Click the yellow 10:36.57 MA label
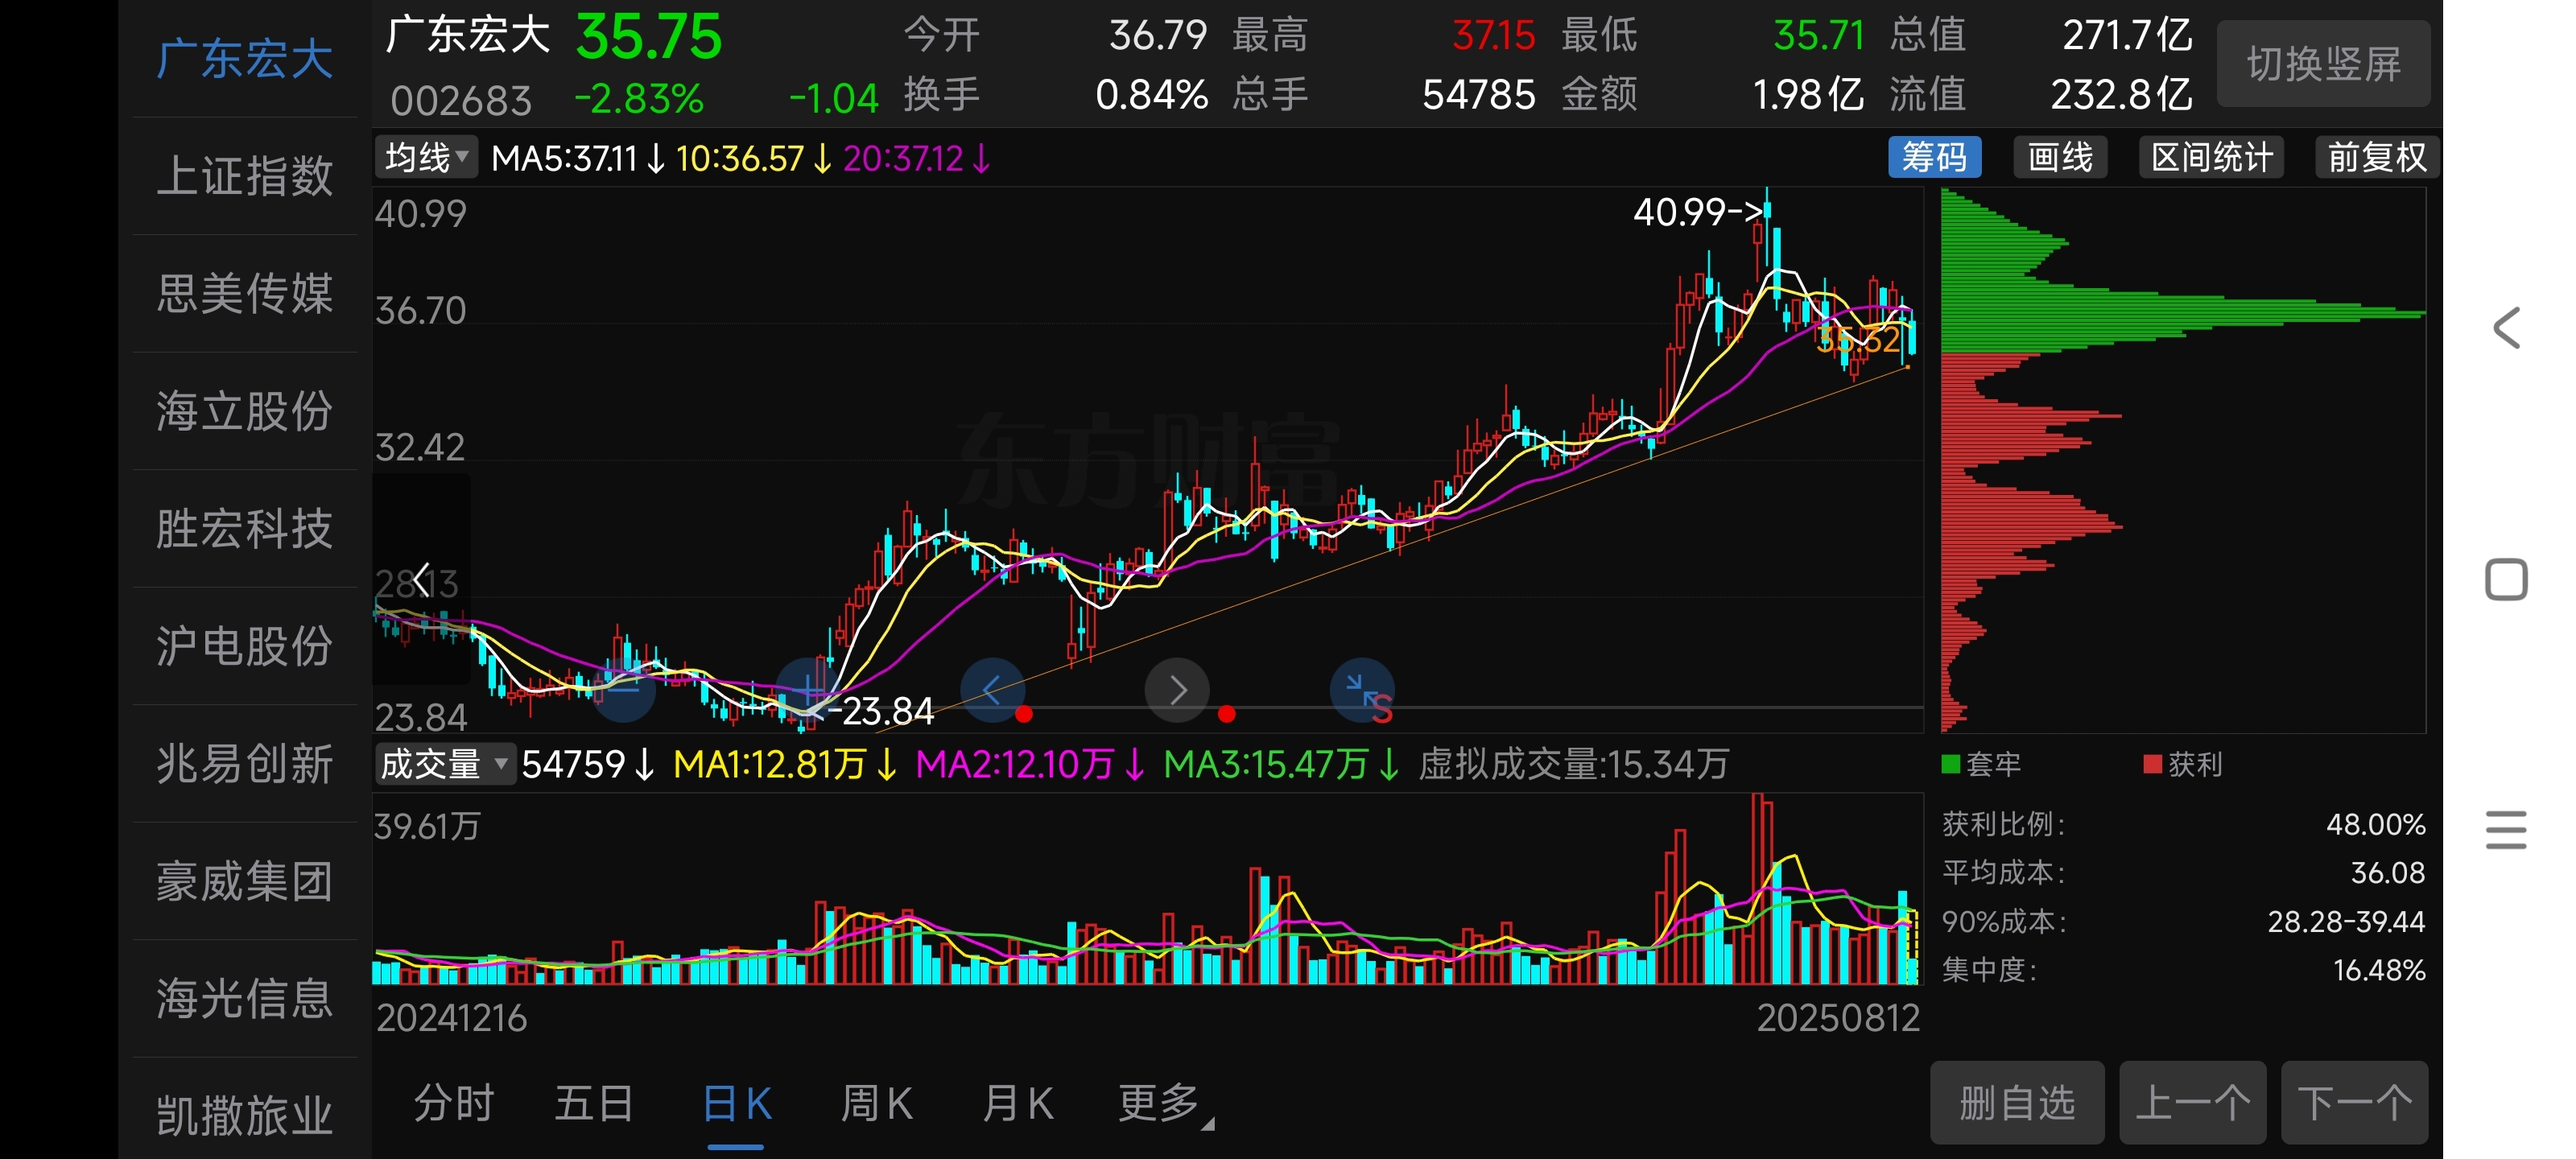 753,158
